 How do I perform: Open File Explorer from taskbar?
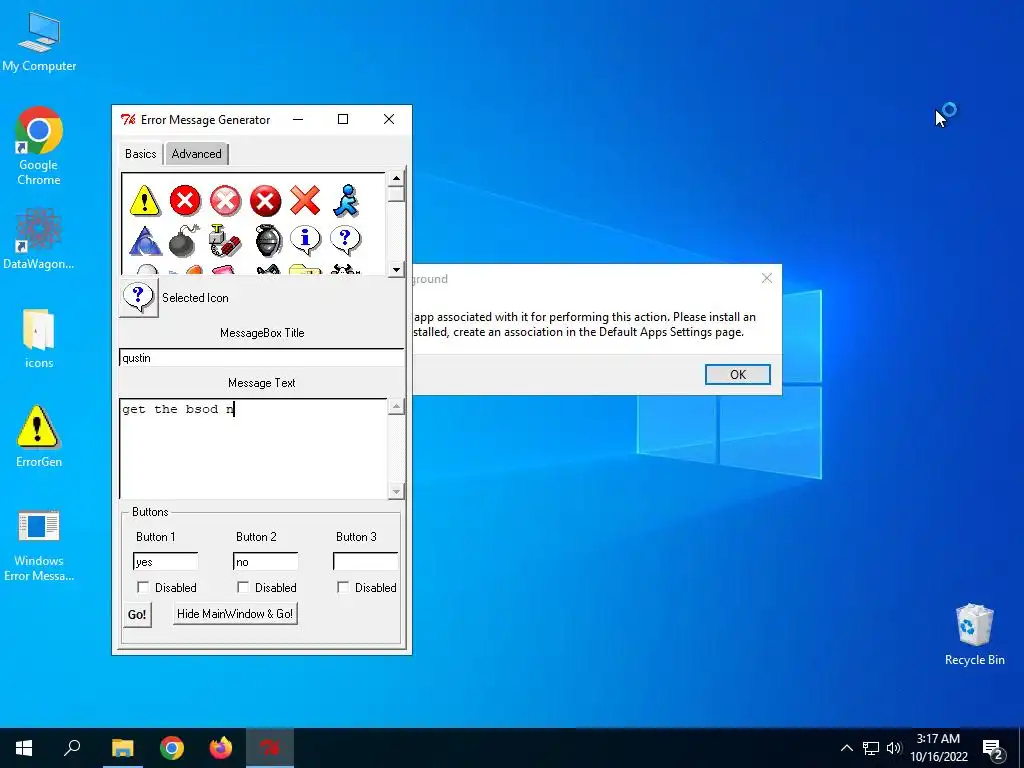122,748
